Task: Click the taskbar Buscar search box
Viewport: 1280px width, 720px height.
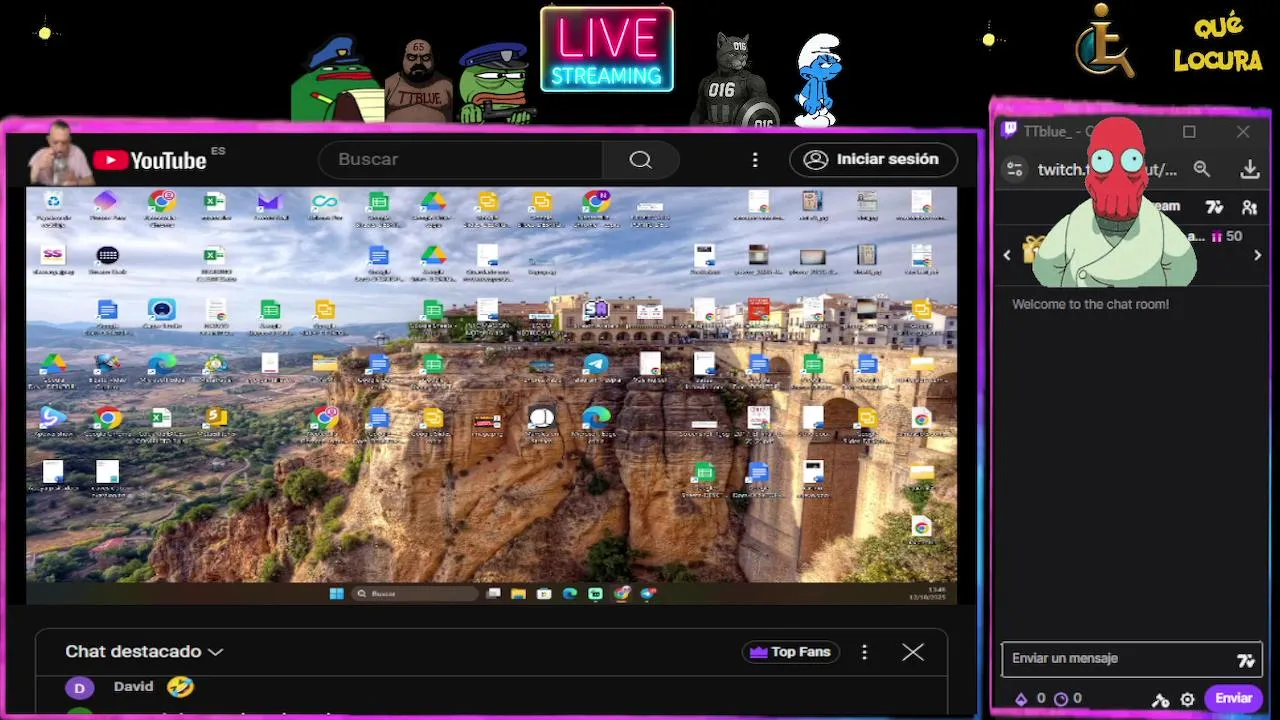Action: click(x=414, y=594)
